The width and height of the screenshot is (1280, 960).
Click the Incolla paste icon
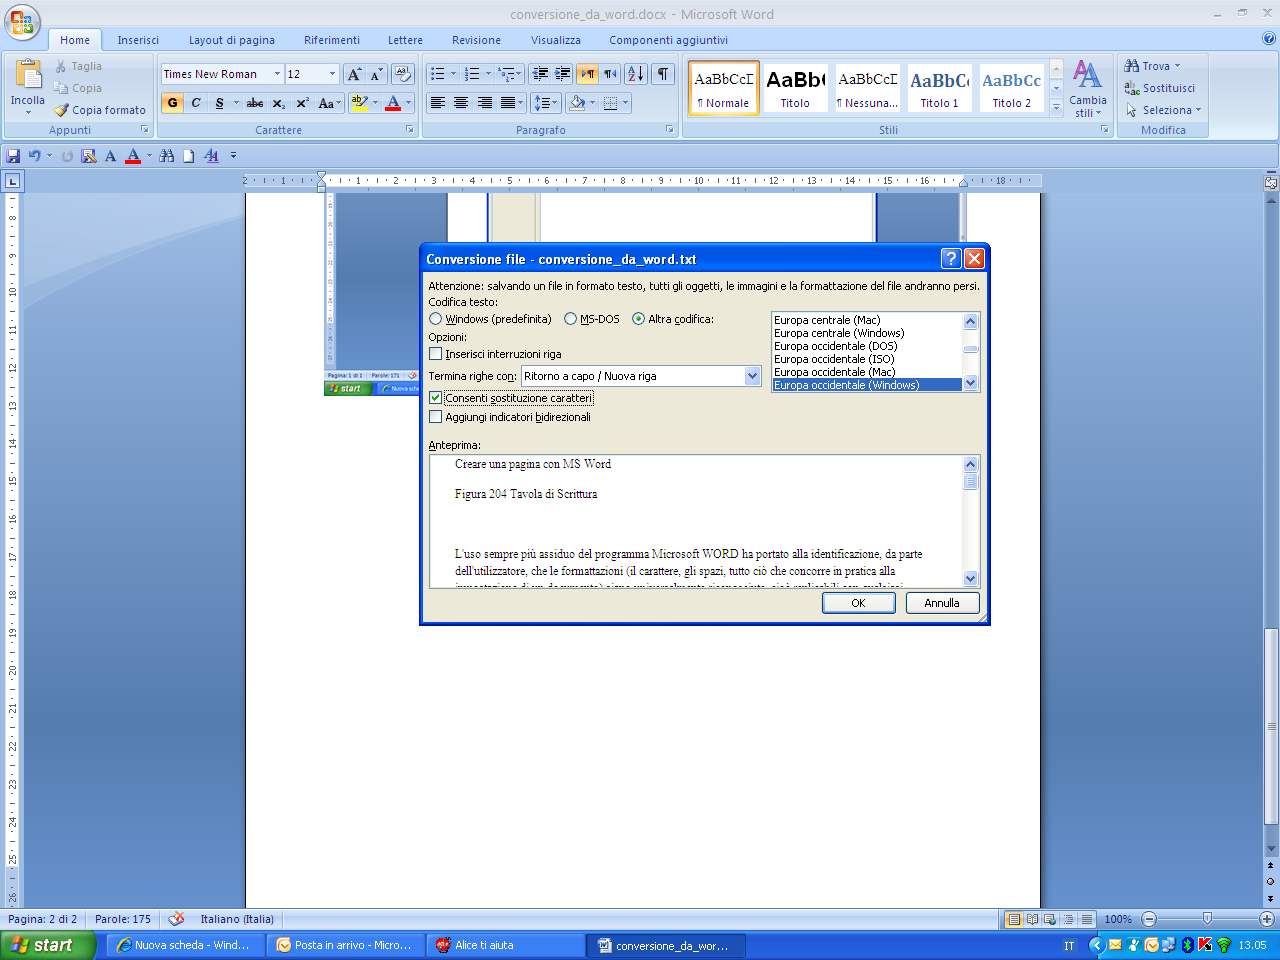pyautogui.click(x=28, y=75)
